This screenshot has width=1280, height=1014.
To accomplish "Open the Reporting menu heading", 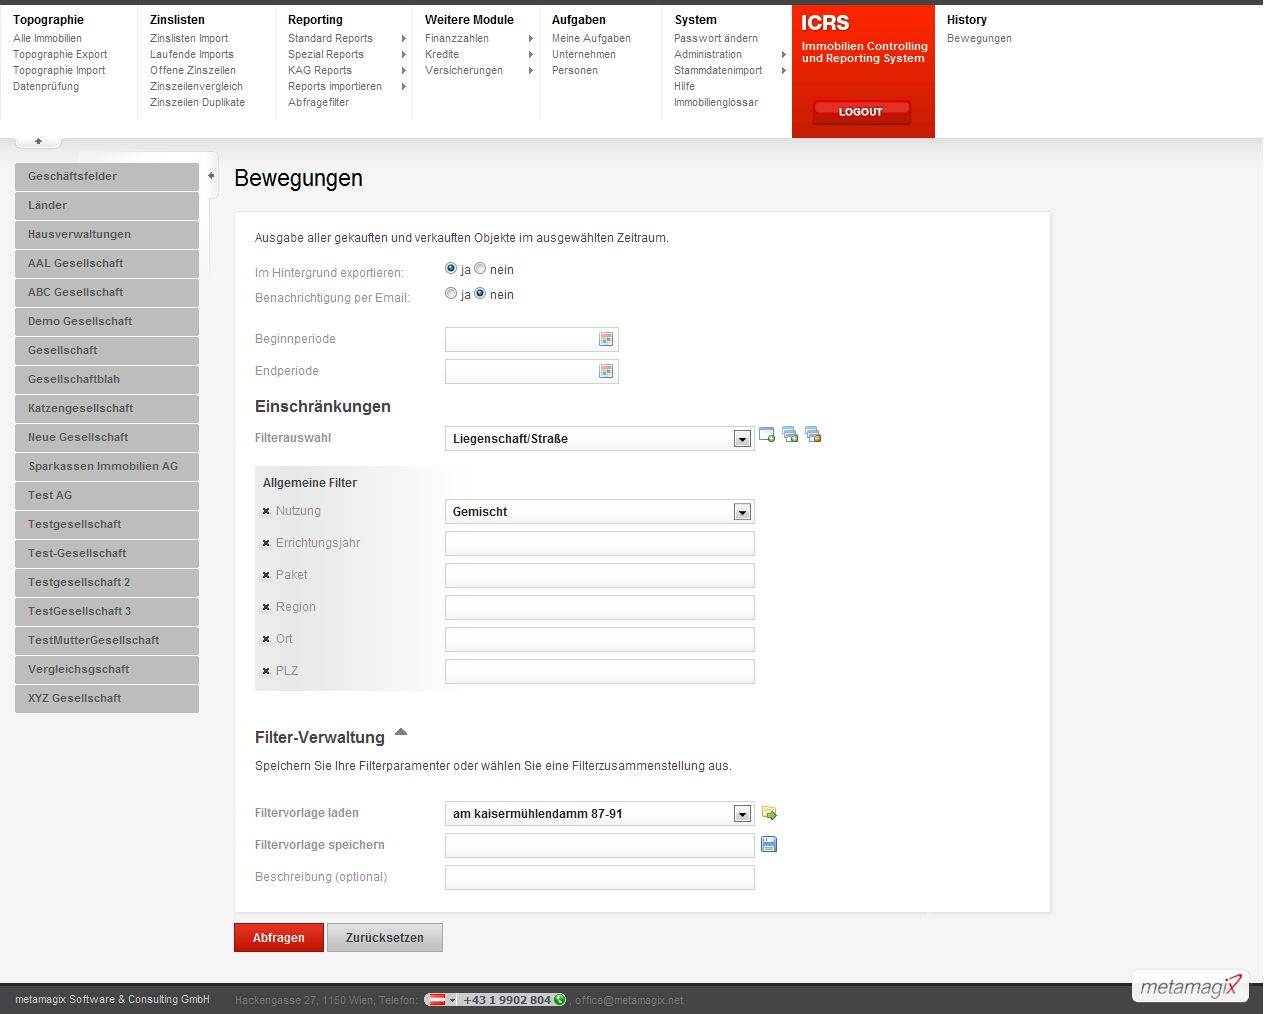I will click(x=315, y=20).
